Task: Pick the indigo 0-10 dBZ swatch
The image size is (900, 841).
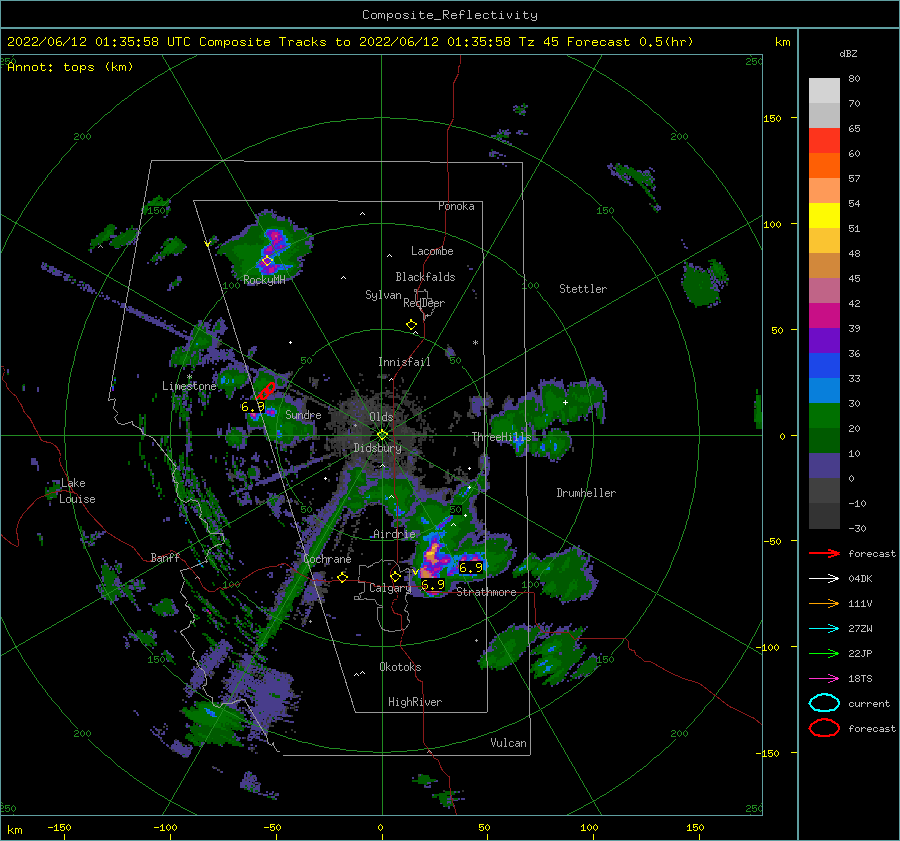Action: (824, 466)
